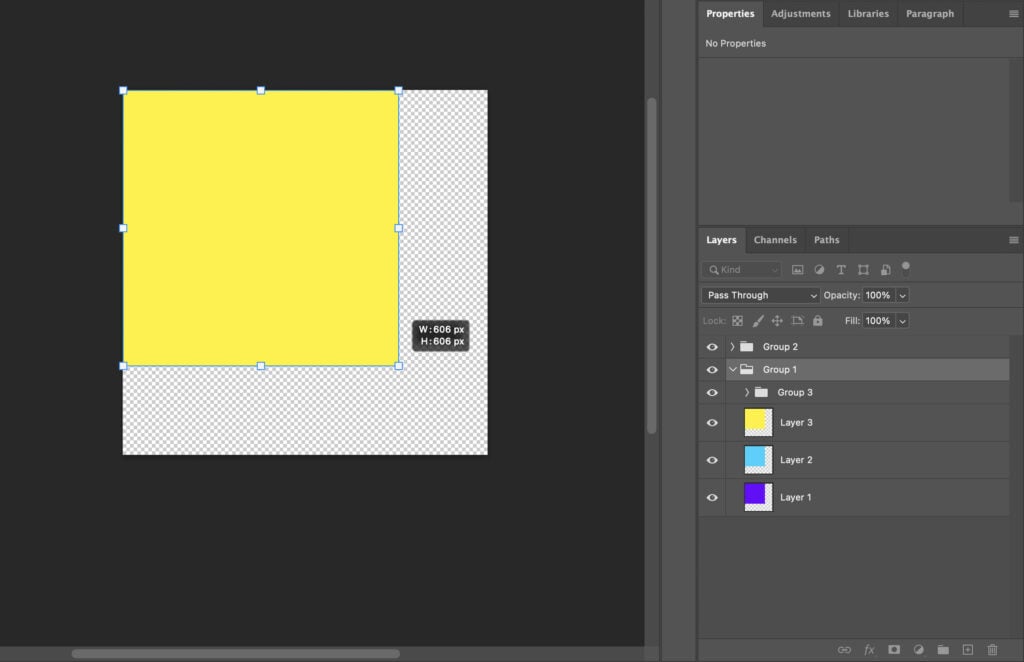The width and height of the screenshot is (1024, 662).
Task: Switch to the Channels tab
Action: 775,240
